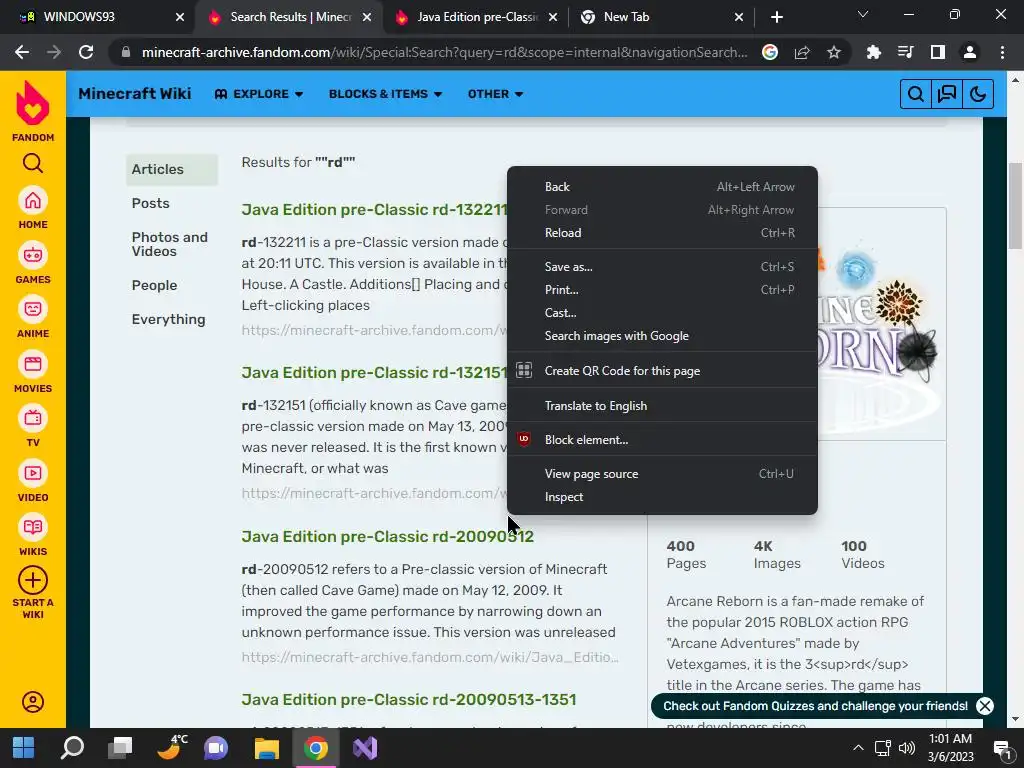Choose Inspect in context menu

662,497
